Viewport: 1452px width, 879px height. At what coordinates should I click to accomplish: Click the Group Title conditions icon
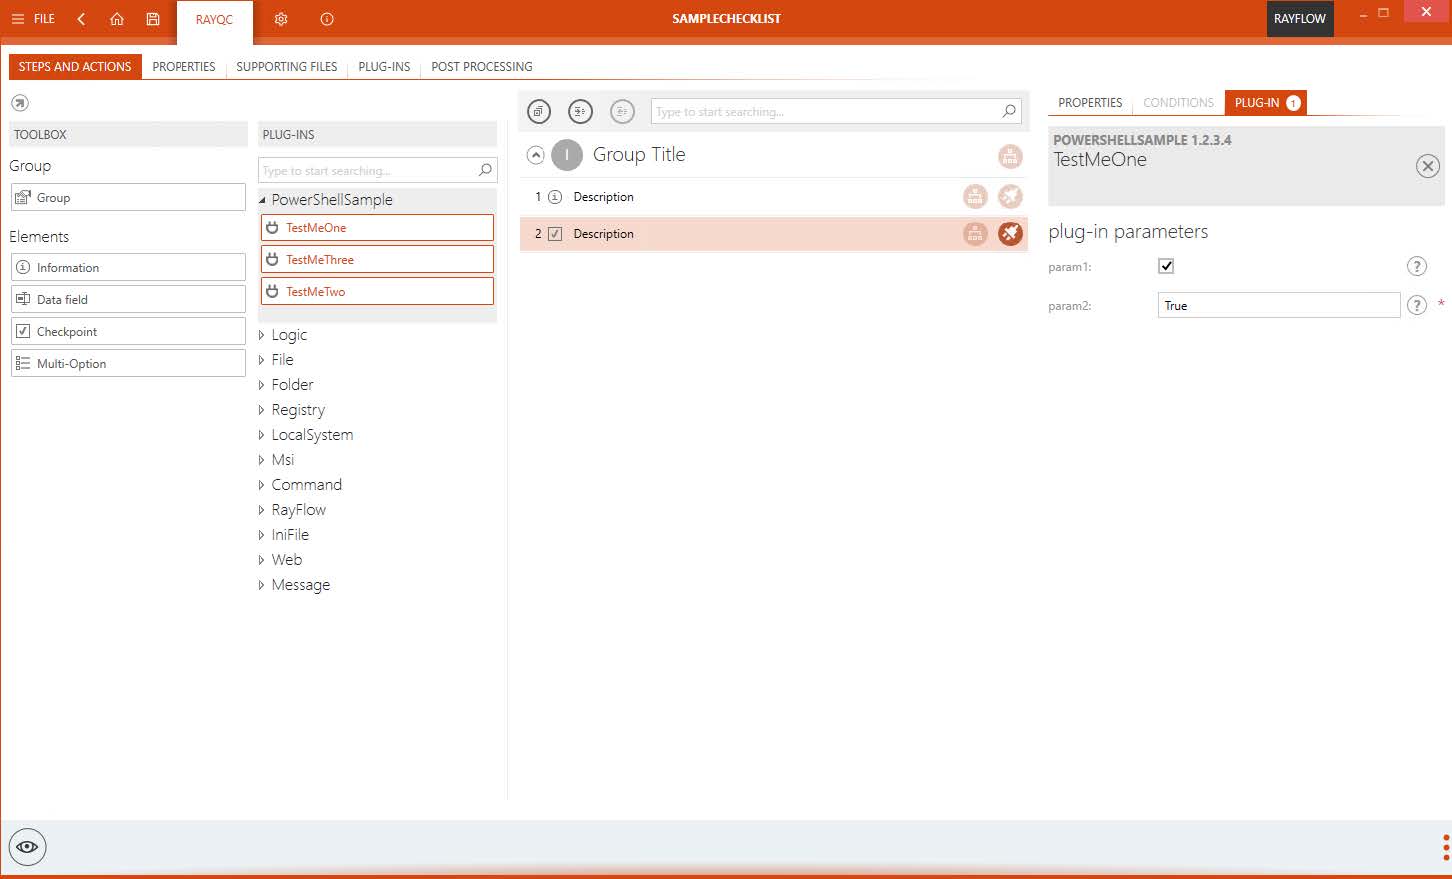[1010, 156]
